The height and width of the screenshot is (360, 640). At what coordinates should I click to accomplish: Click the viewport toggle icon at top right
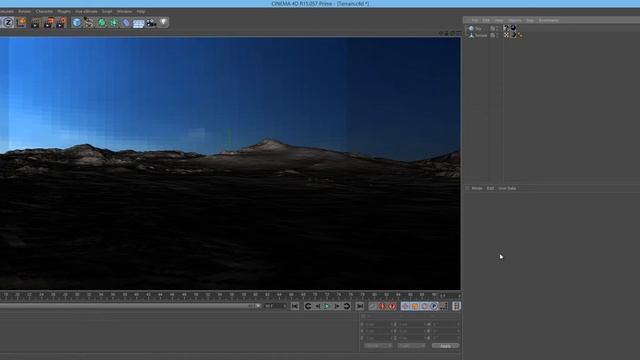tap(458, 33)
